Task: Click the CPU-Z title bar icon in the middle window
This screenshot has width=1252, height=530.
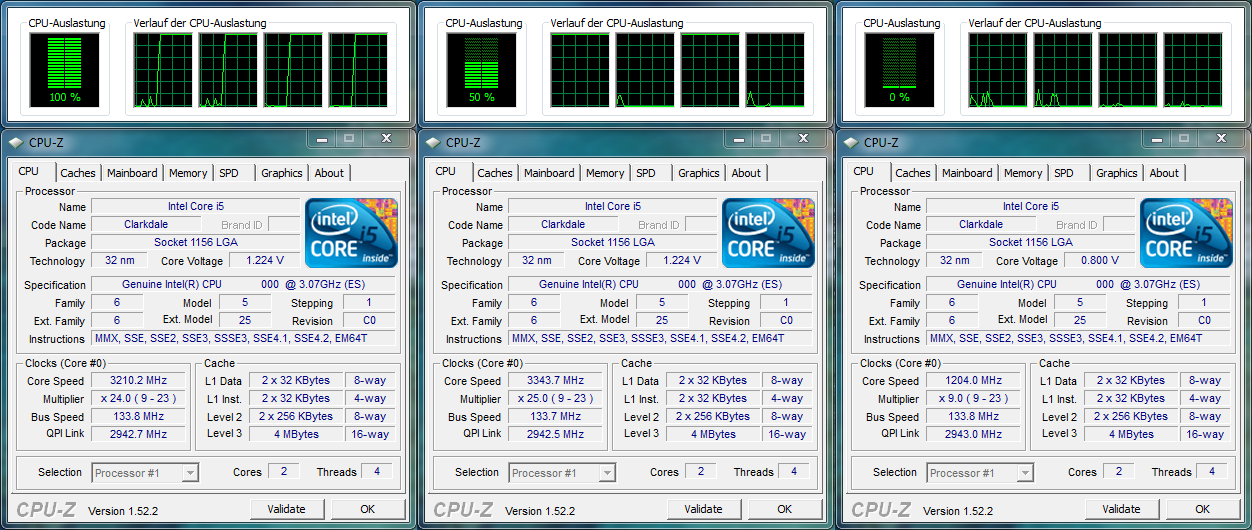Action: 433,143
